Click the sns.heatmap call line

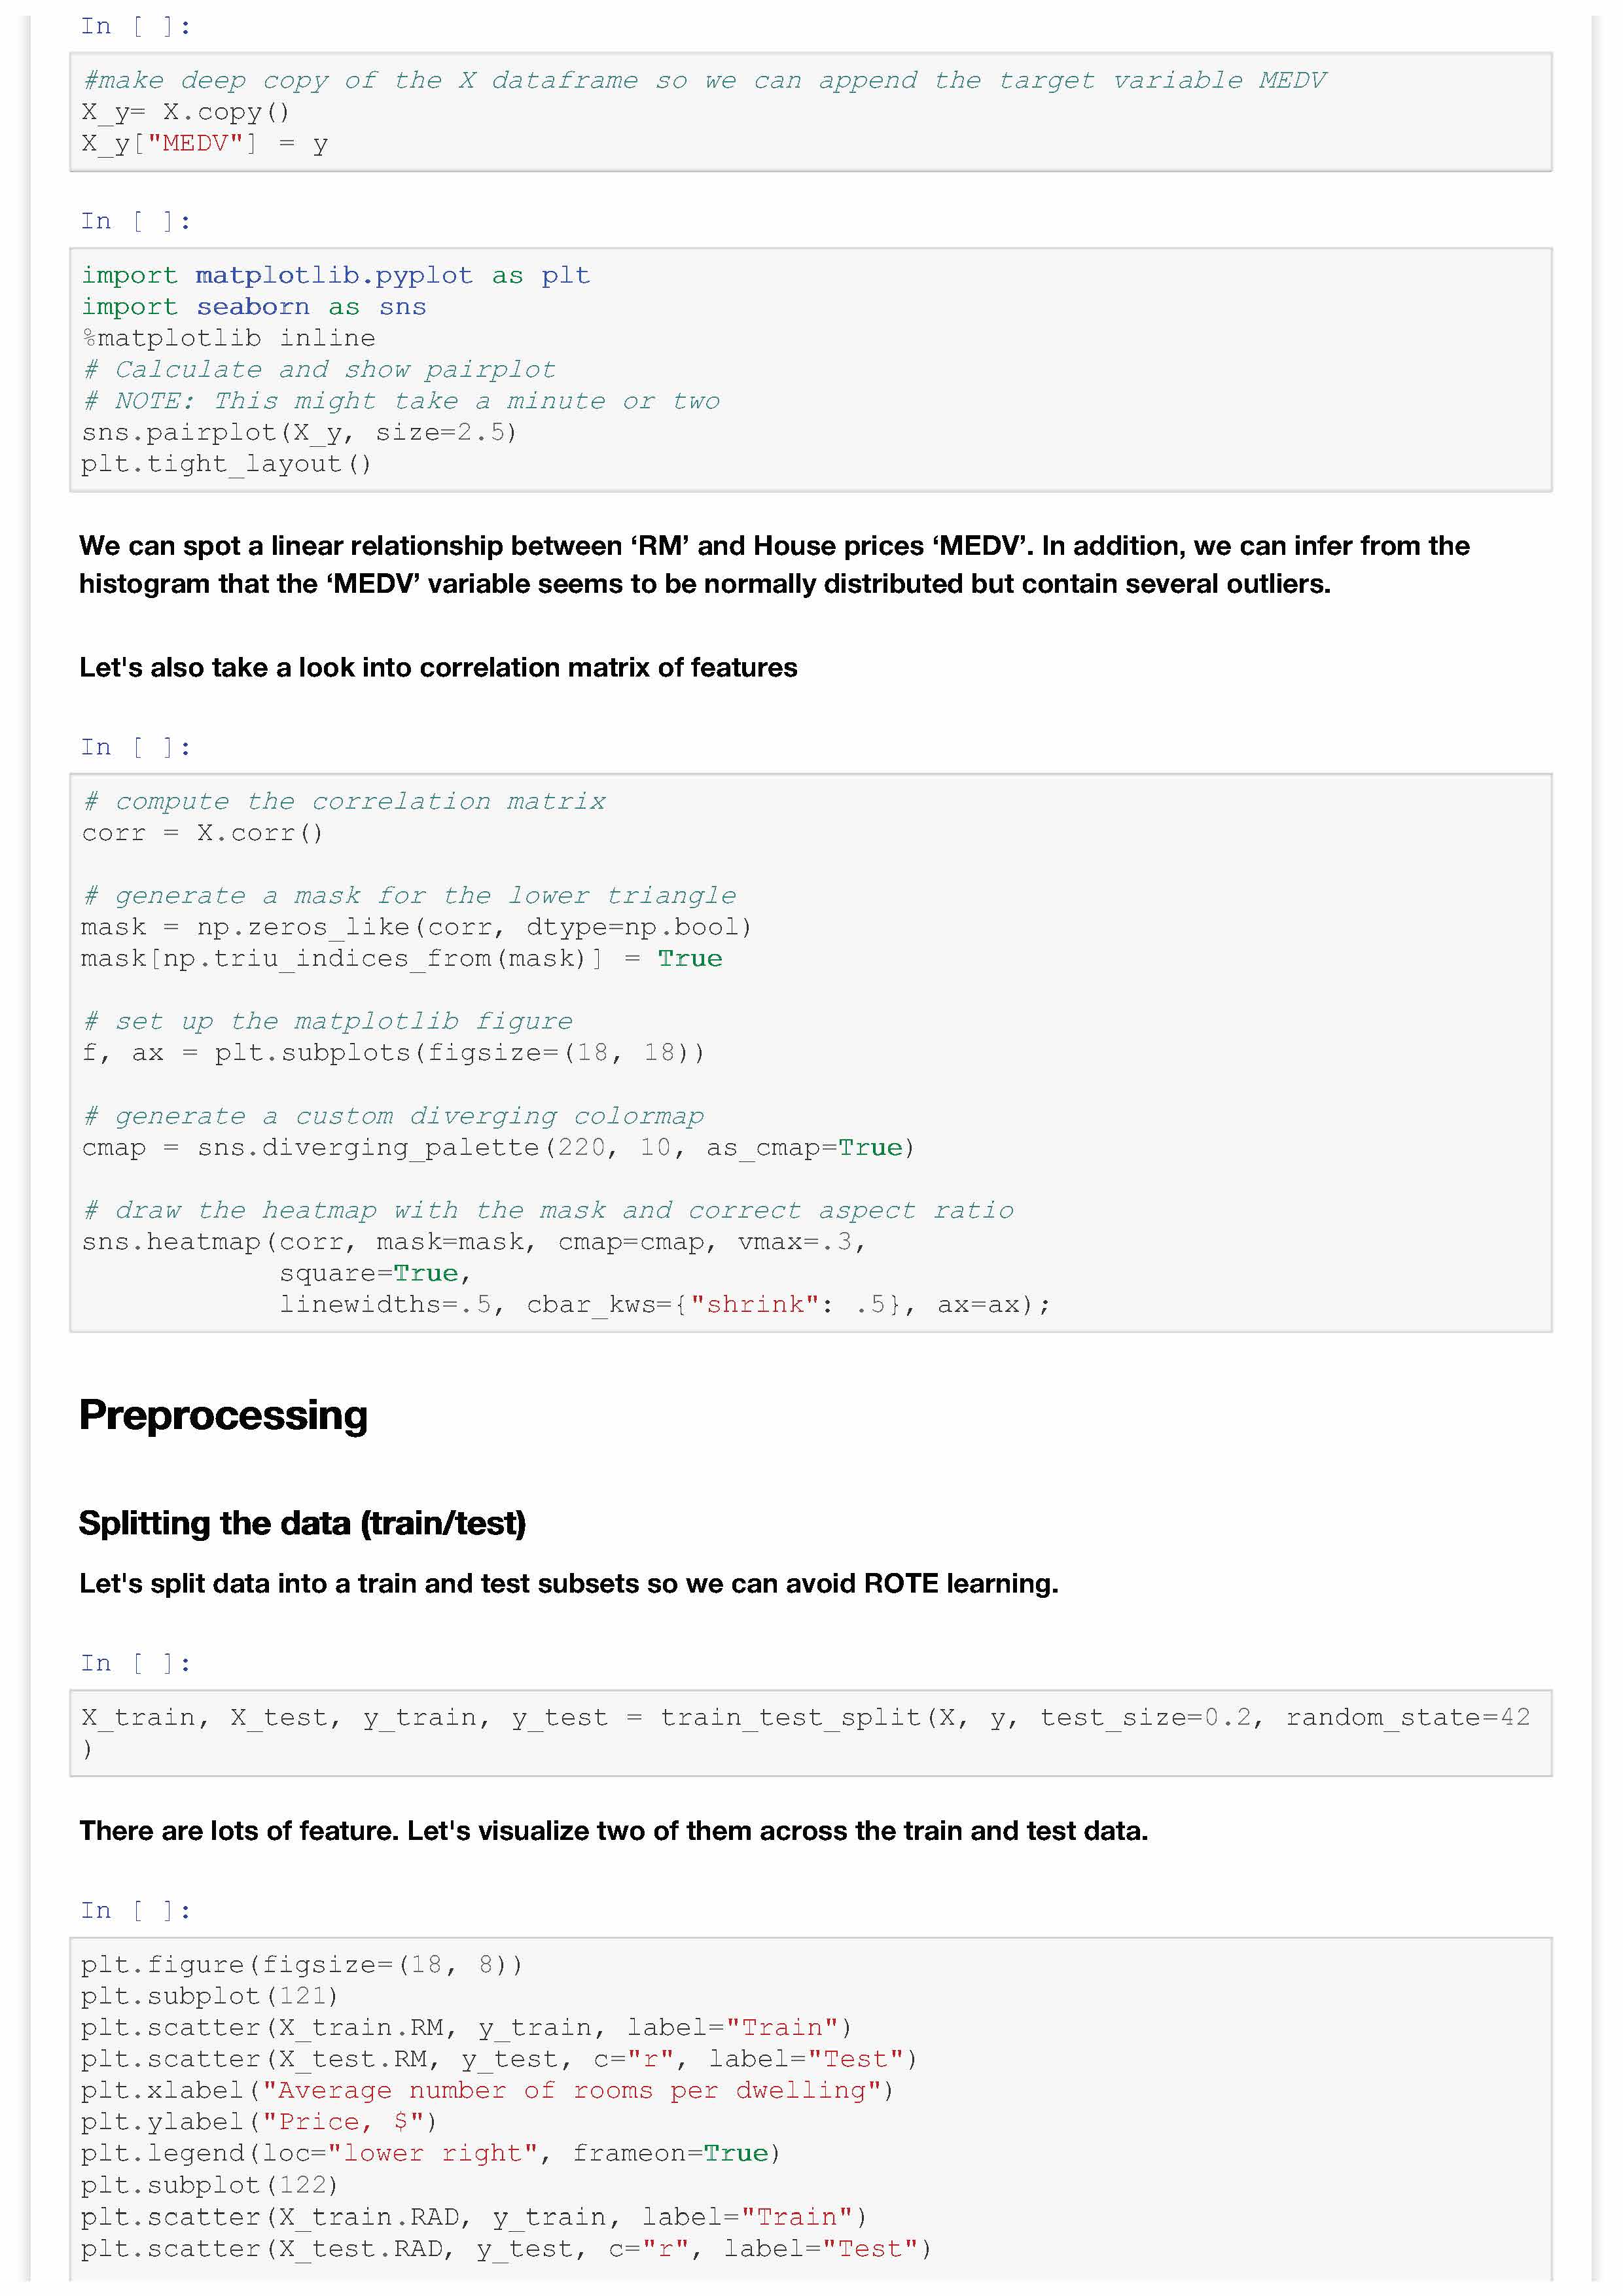473,1241
